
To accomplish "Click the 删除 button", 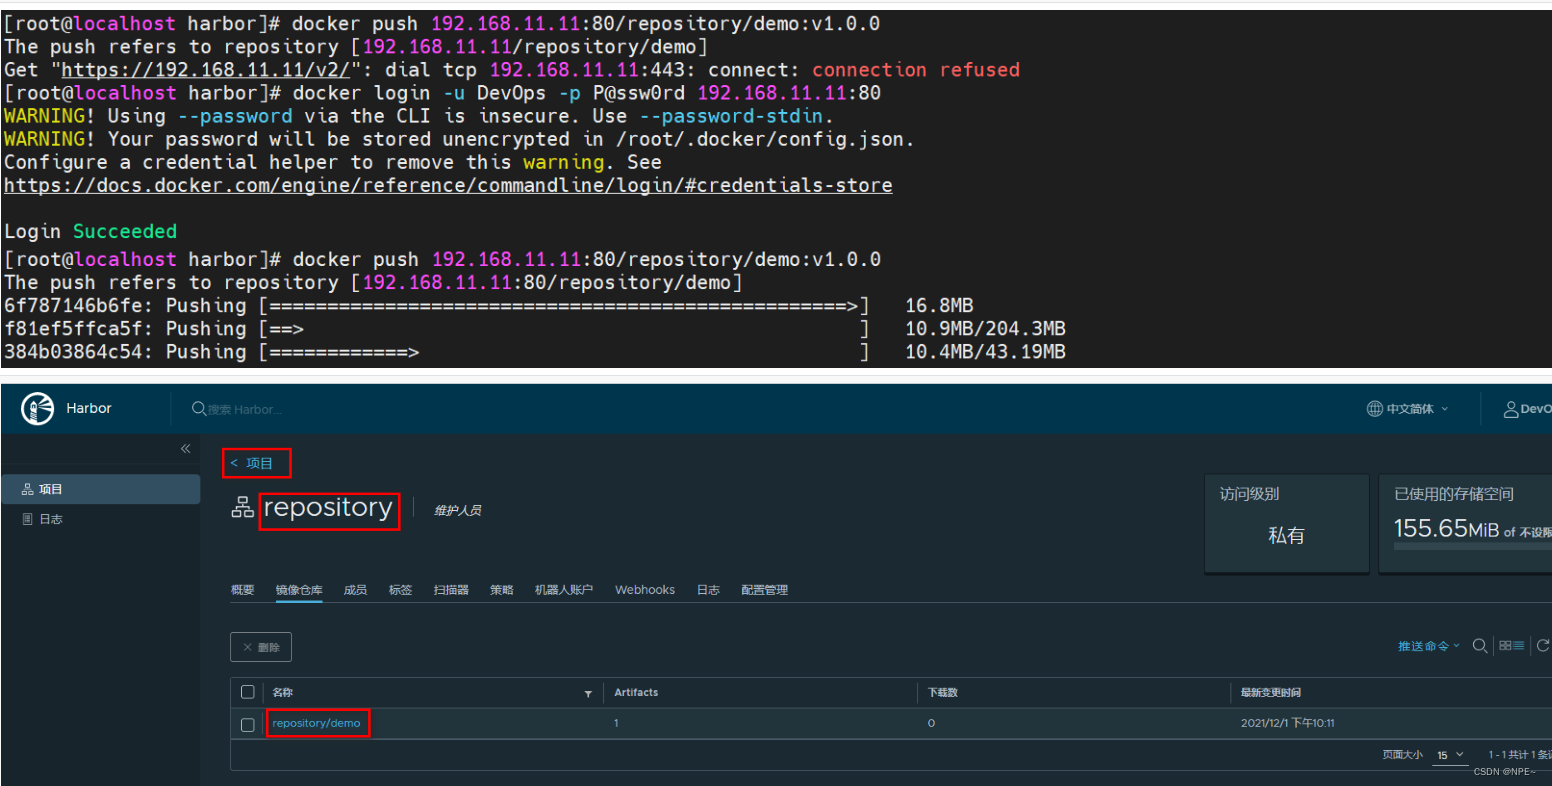I will [261, 647].
